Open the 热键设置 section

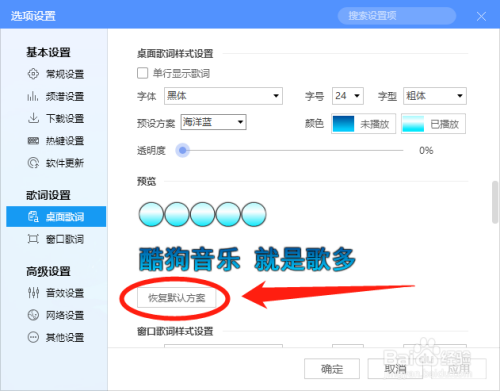click(56, 141)
